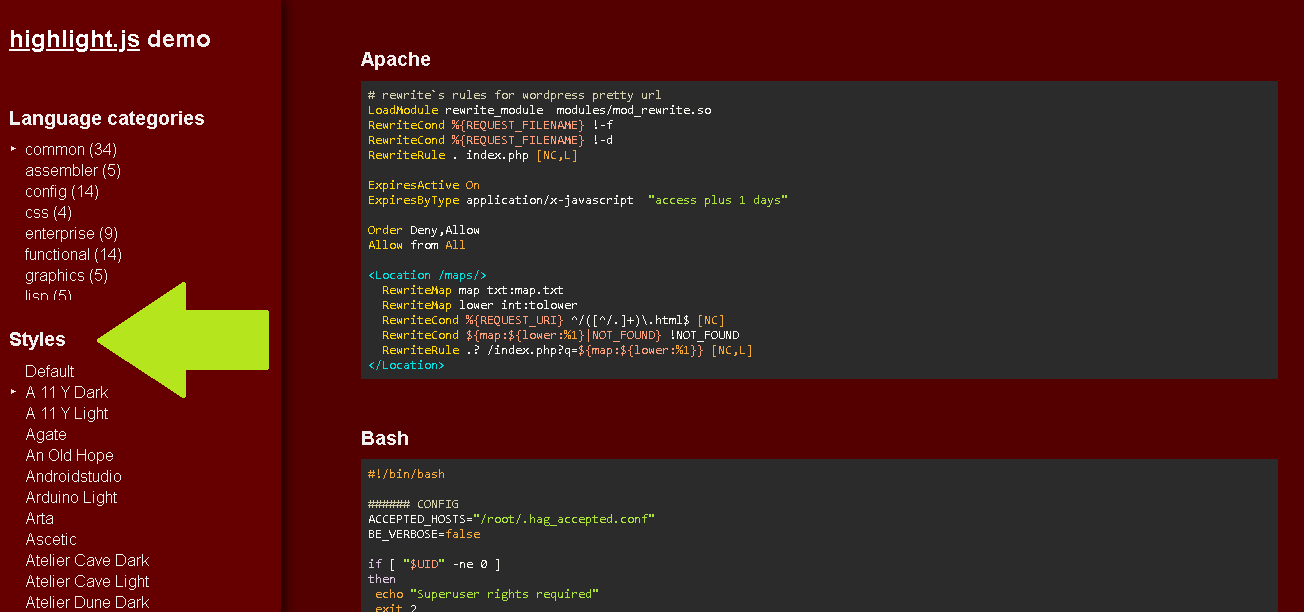Click the Styles heading
1304x612 pixels.
37,339
